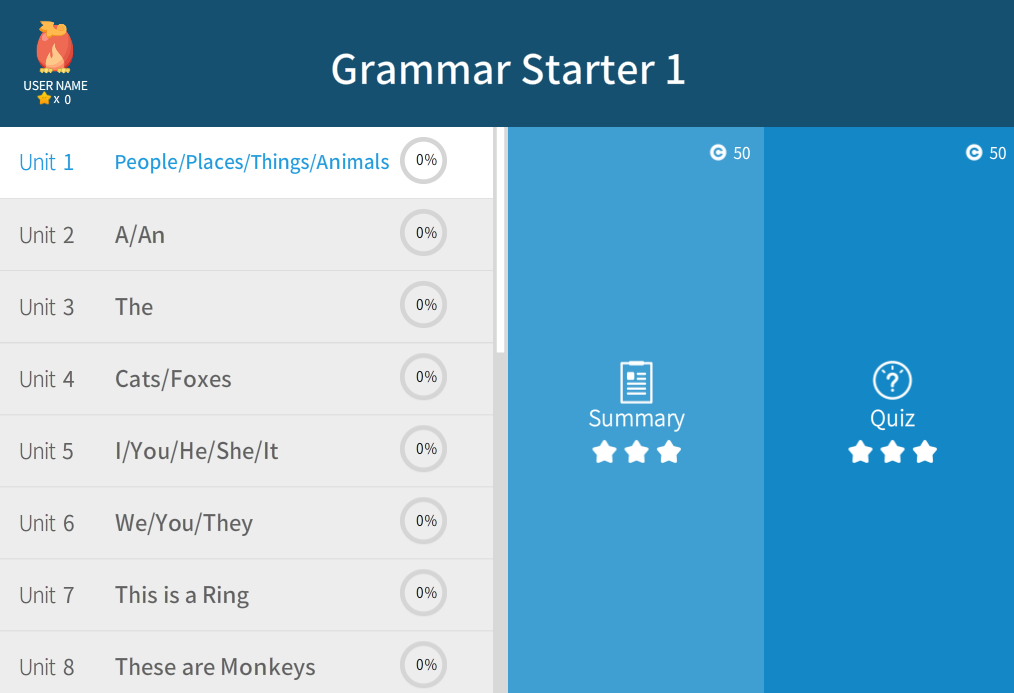
Task: Click the middle star under Summary
Action: click(x=636, y=452)
